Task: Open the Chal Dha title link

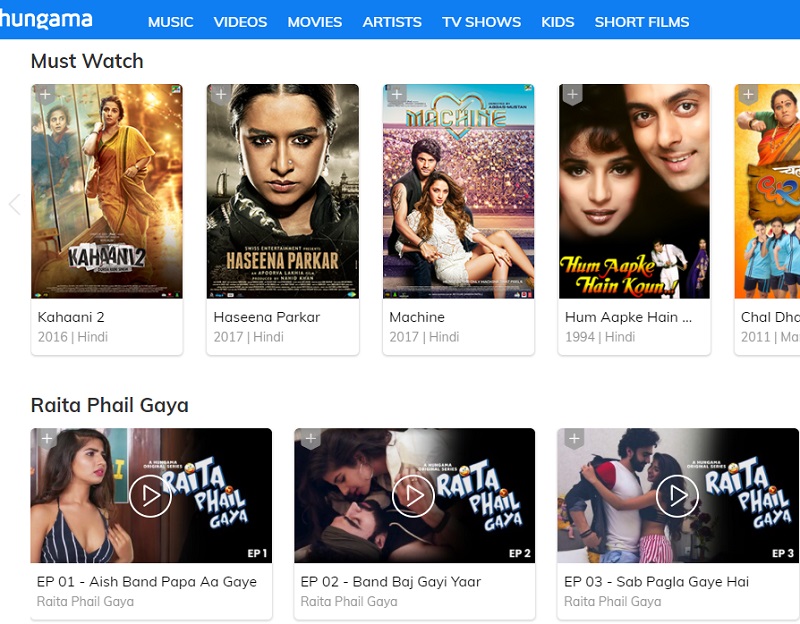Action: pyautogui.click(x=770, y=317)
